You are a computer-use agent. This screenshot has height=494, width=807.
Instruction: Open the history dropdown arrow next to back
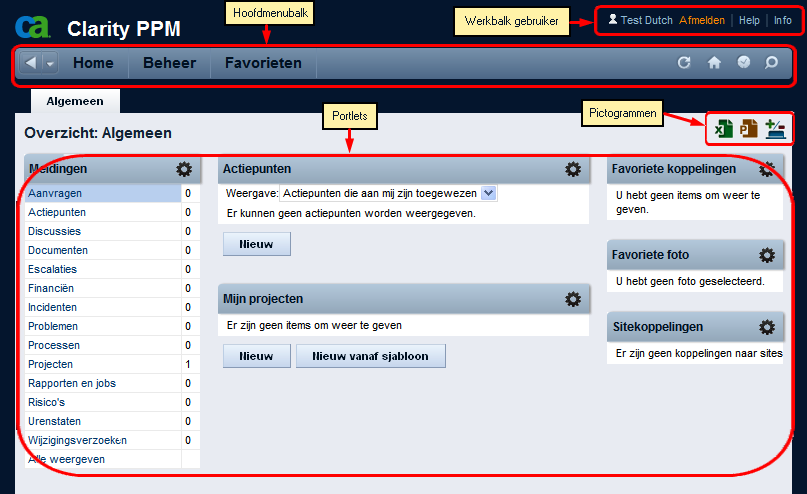[x=50, y=63]
